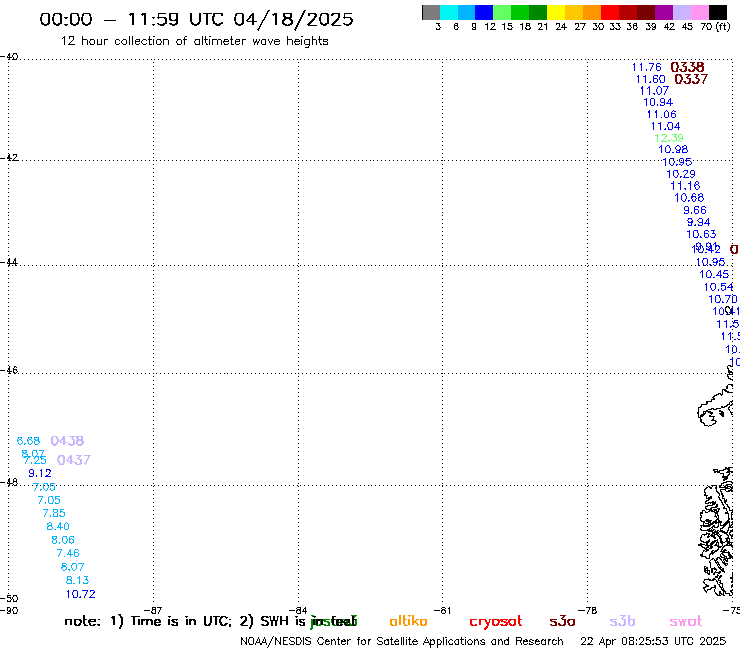Click the wave height value 9.66

tap(695, 210)
